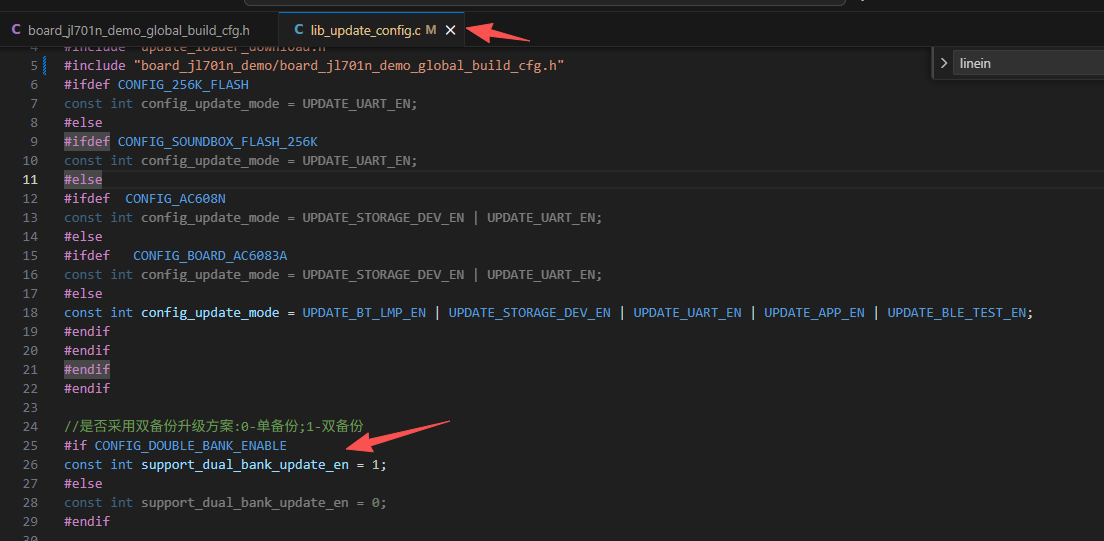Viewport: 1104px width, 541px height.
Task: Click config_update_mode variable on line 18
Action: pyautogui.click(x=210, y=313)
